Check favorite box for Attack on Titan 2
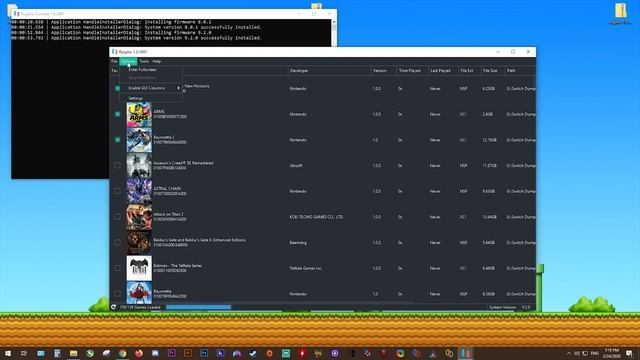 tap(118, 217)
